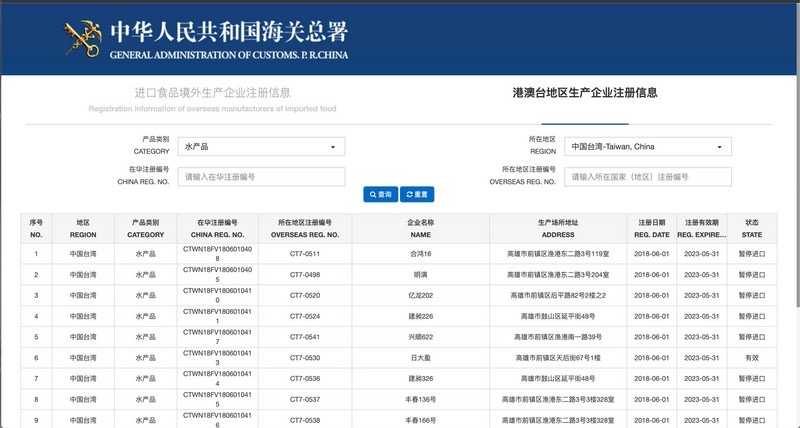Click enterprise name 丰春136号
Viewport: 800px width, 428px height.
(420, 399)
